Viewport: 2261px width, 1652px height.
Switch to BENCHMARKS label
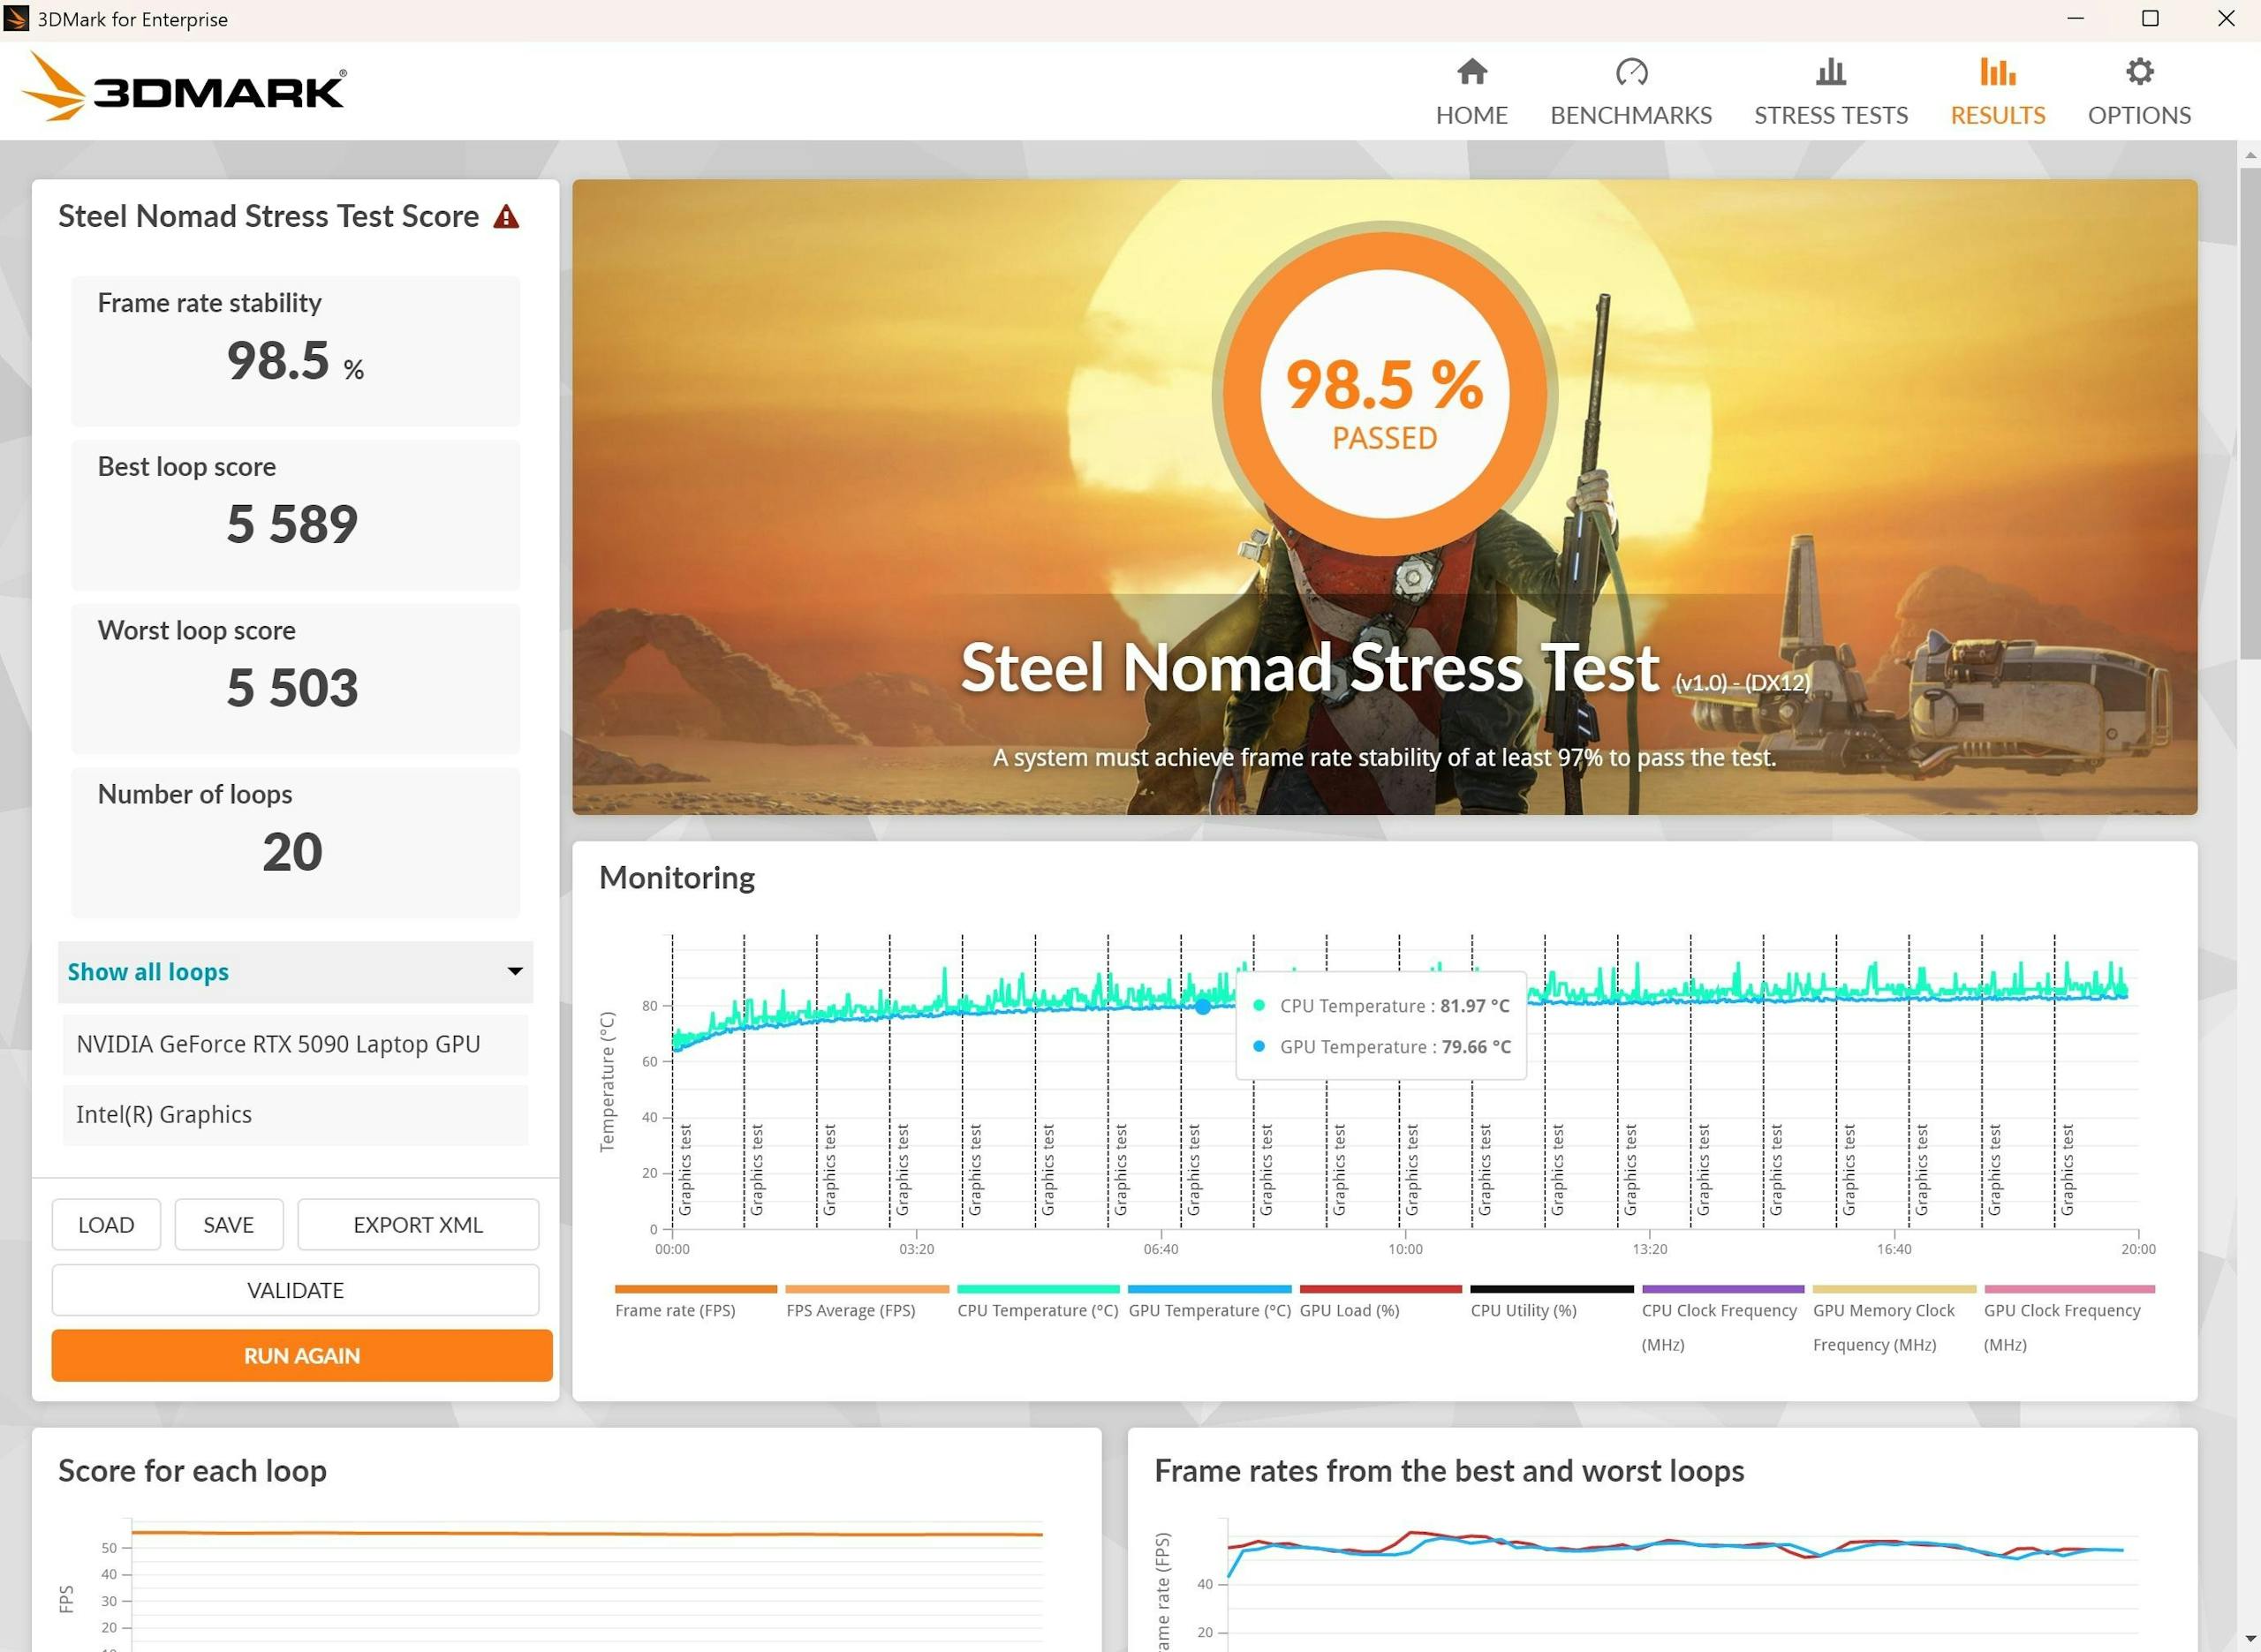1631,115
